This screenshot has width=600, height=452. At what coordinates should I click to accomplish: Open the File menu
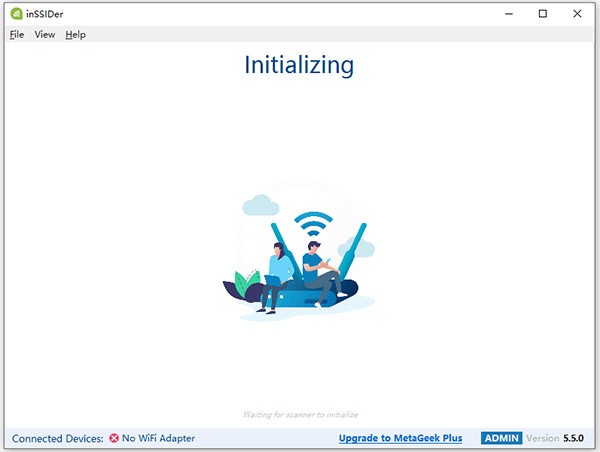pyautogui.click(x=17, y=34)
